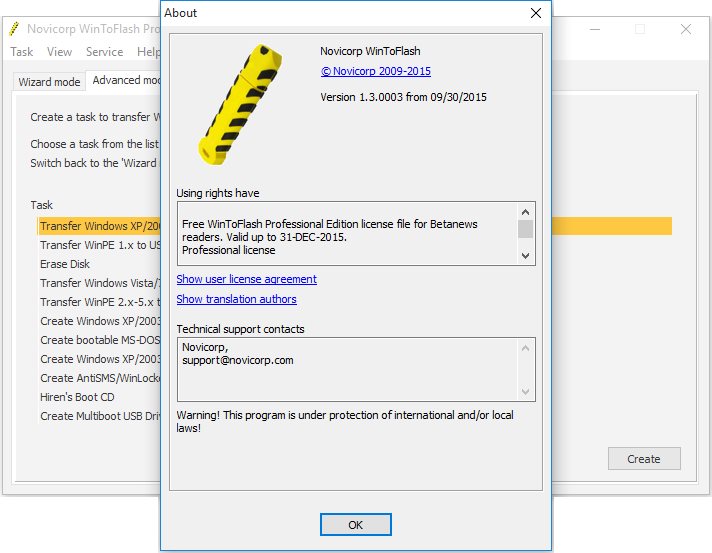712x553 pixels.
Task: Switch to the Wizard mode tab
Action: pyautogui.click(x=49, y=82)
